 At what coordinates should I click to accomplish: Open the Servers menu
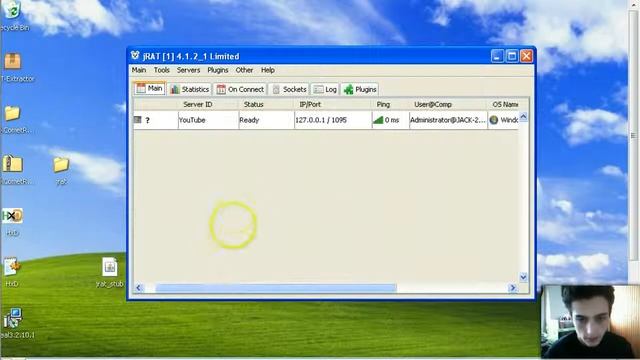point(188,70)
